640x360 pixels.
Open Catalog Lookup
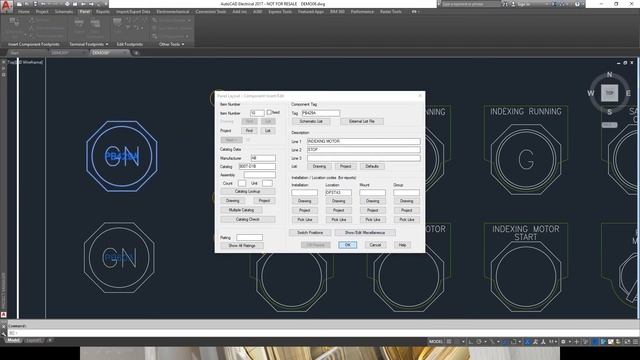pos(247,191)
